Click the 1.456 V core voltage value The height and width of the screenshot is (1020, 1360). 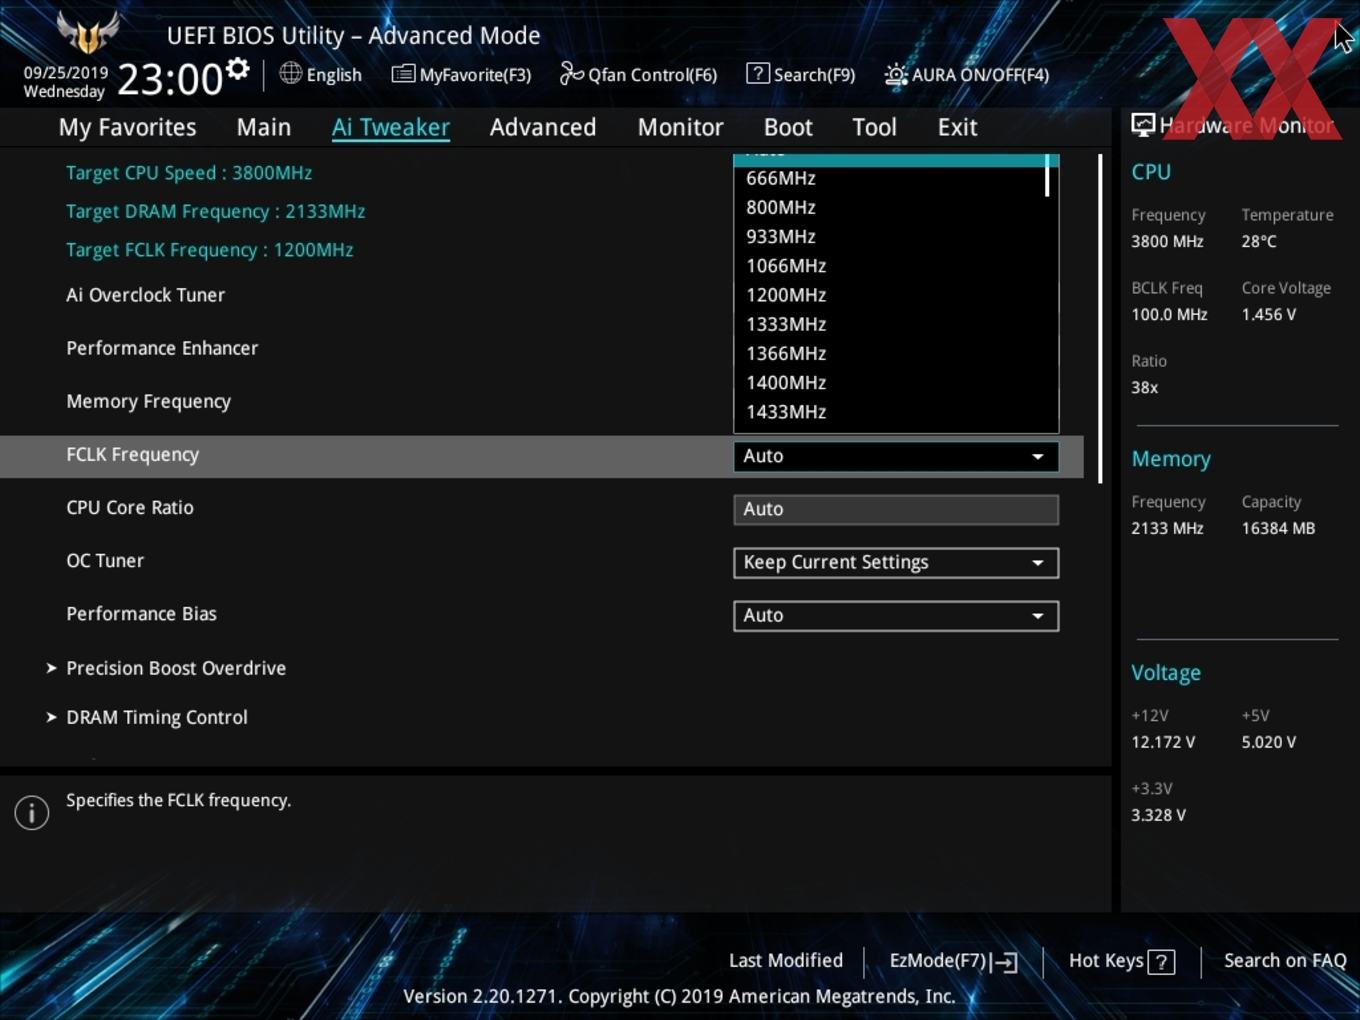click(x=1269, y=314)
